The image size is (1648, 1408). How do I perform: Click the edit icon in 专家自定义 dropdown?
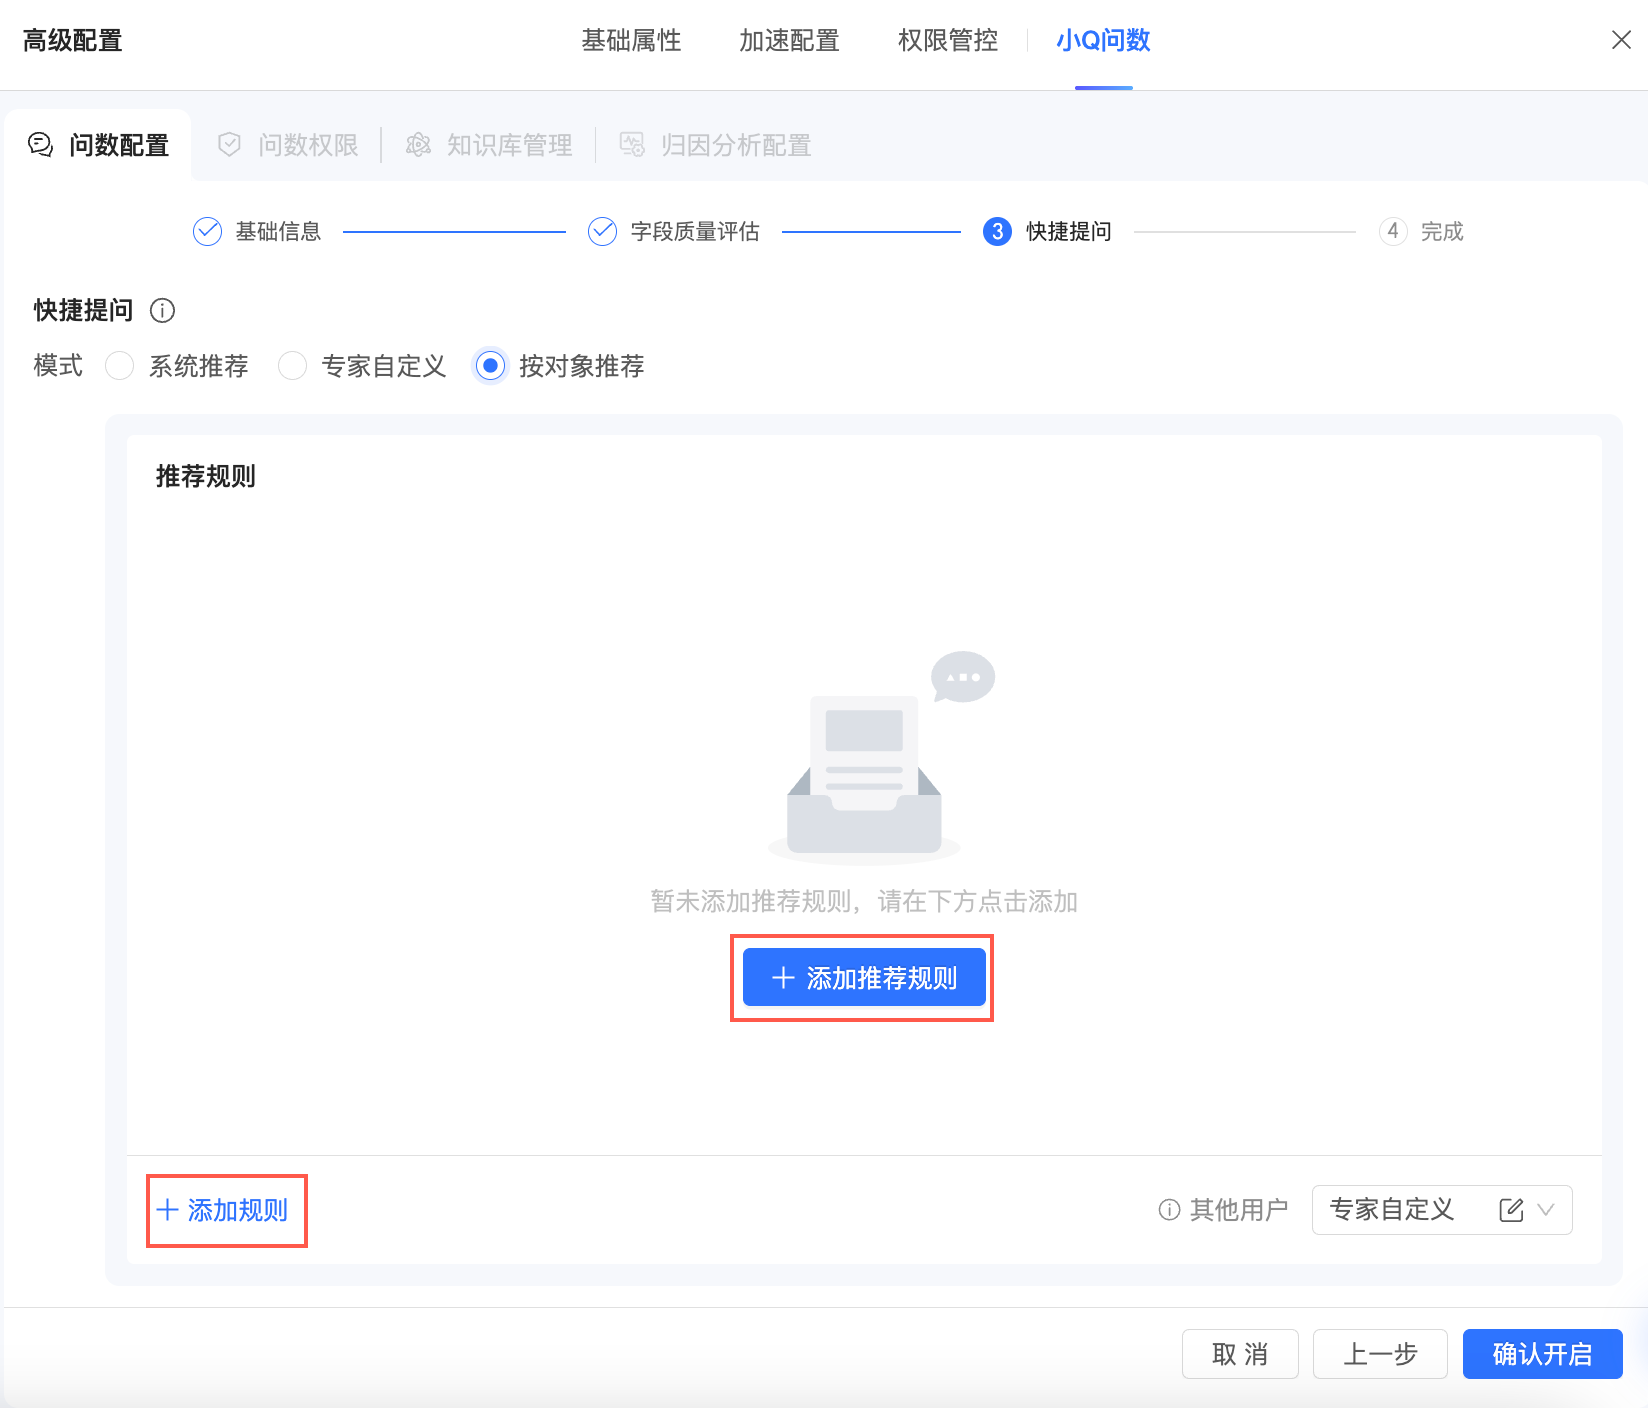(1511, 1210)
